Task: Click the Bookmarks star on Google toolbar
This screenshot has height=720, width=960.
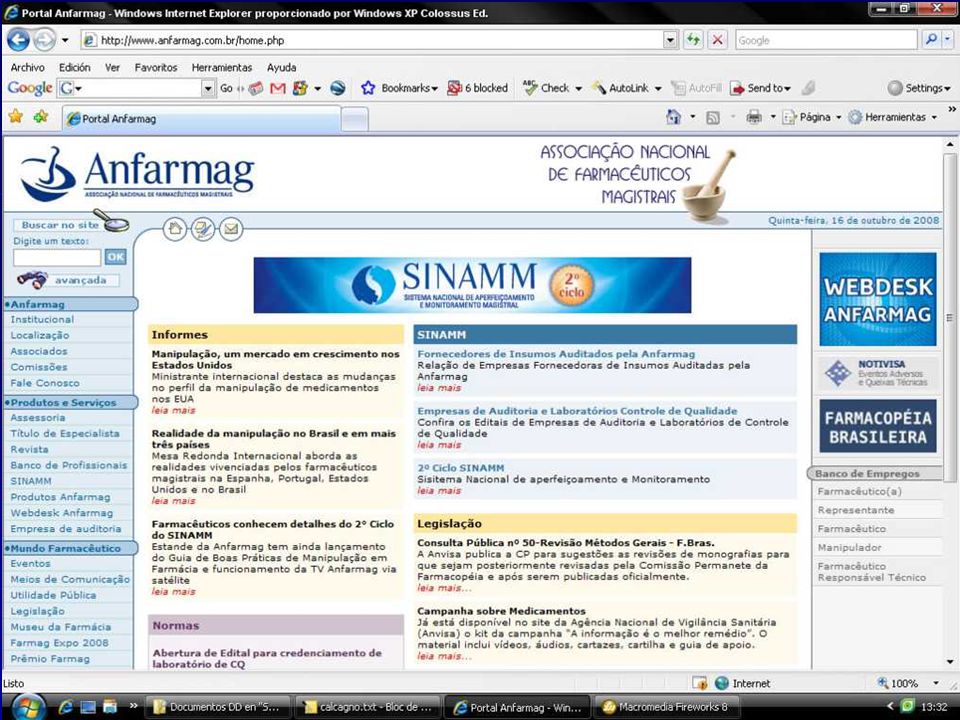Action: pyautogui.click(x=368, y=88)
